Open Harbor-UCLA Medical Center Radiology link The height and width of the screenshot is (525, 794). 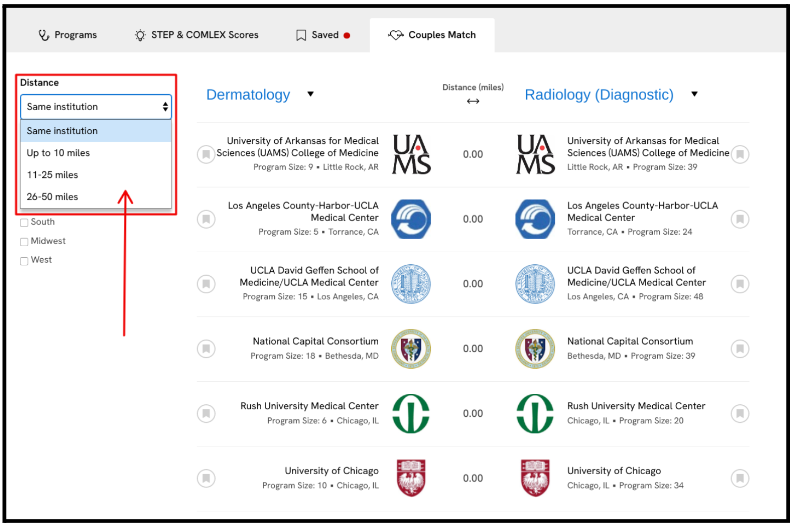click(x=643, y=212)
